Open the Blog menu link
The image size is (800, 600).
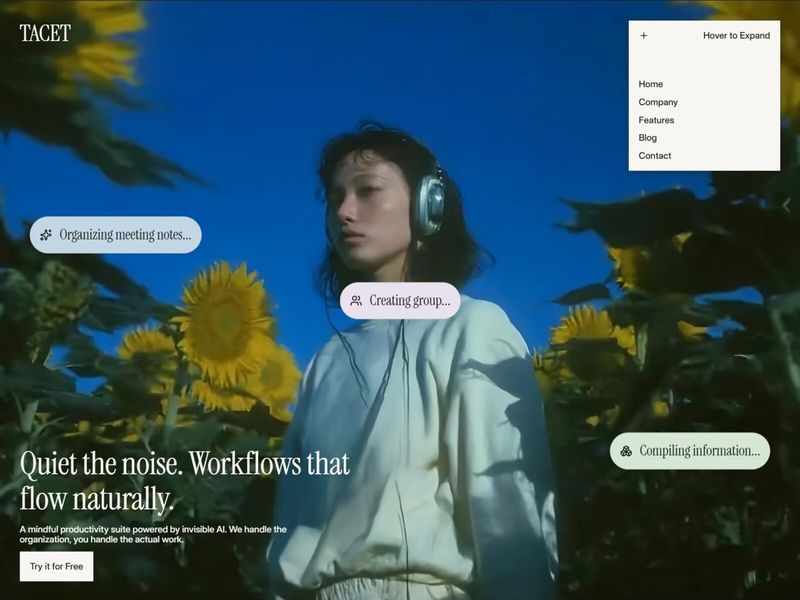click(x=647, y=138)
